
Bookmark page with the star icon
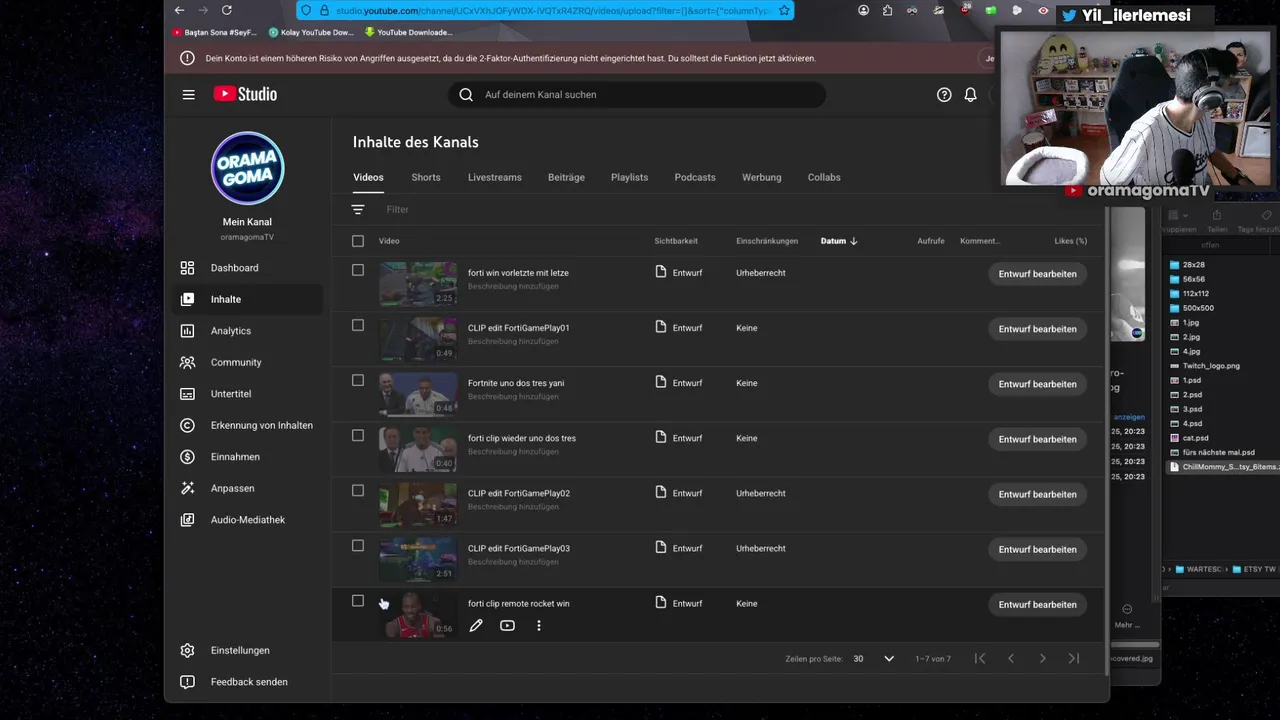point(784,10)
